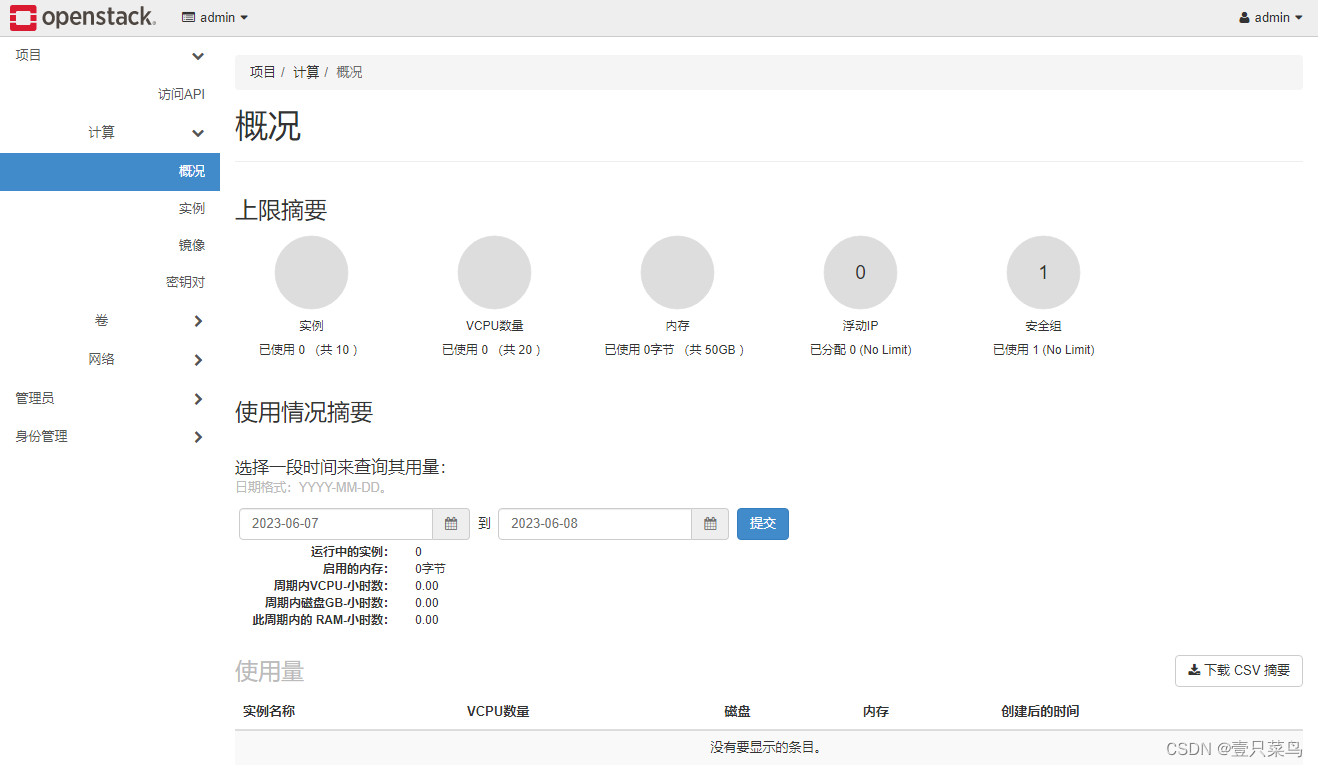
Task: Click the 概况 breadcrumb item
Action: [x=349, y=72]
